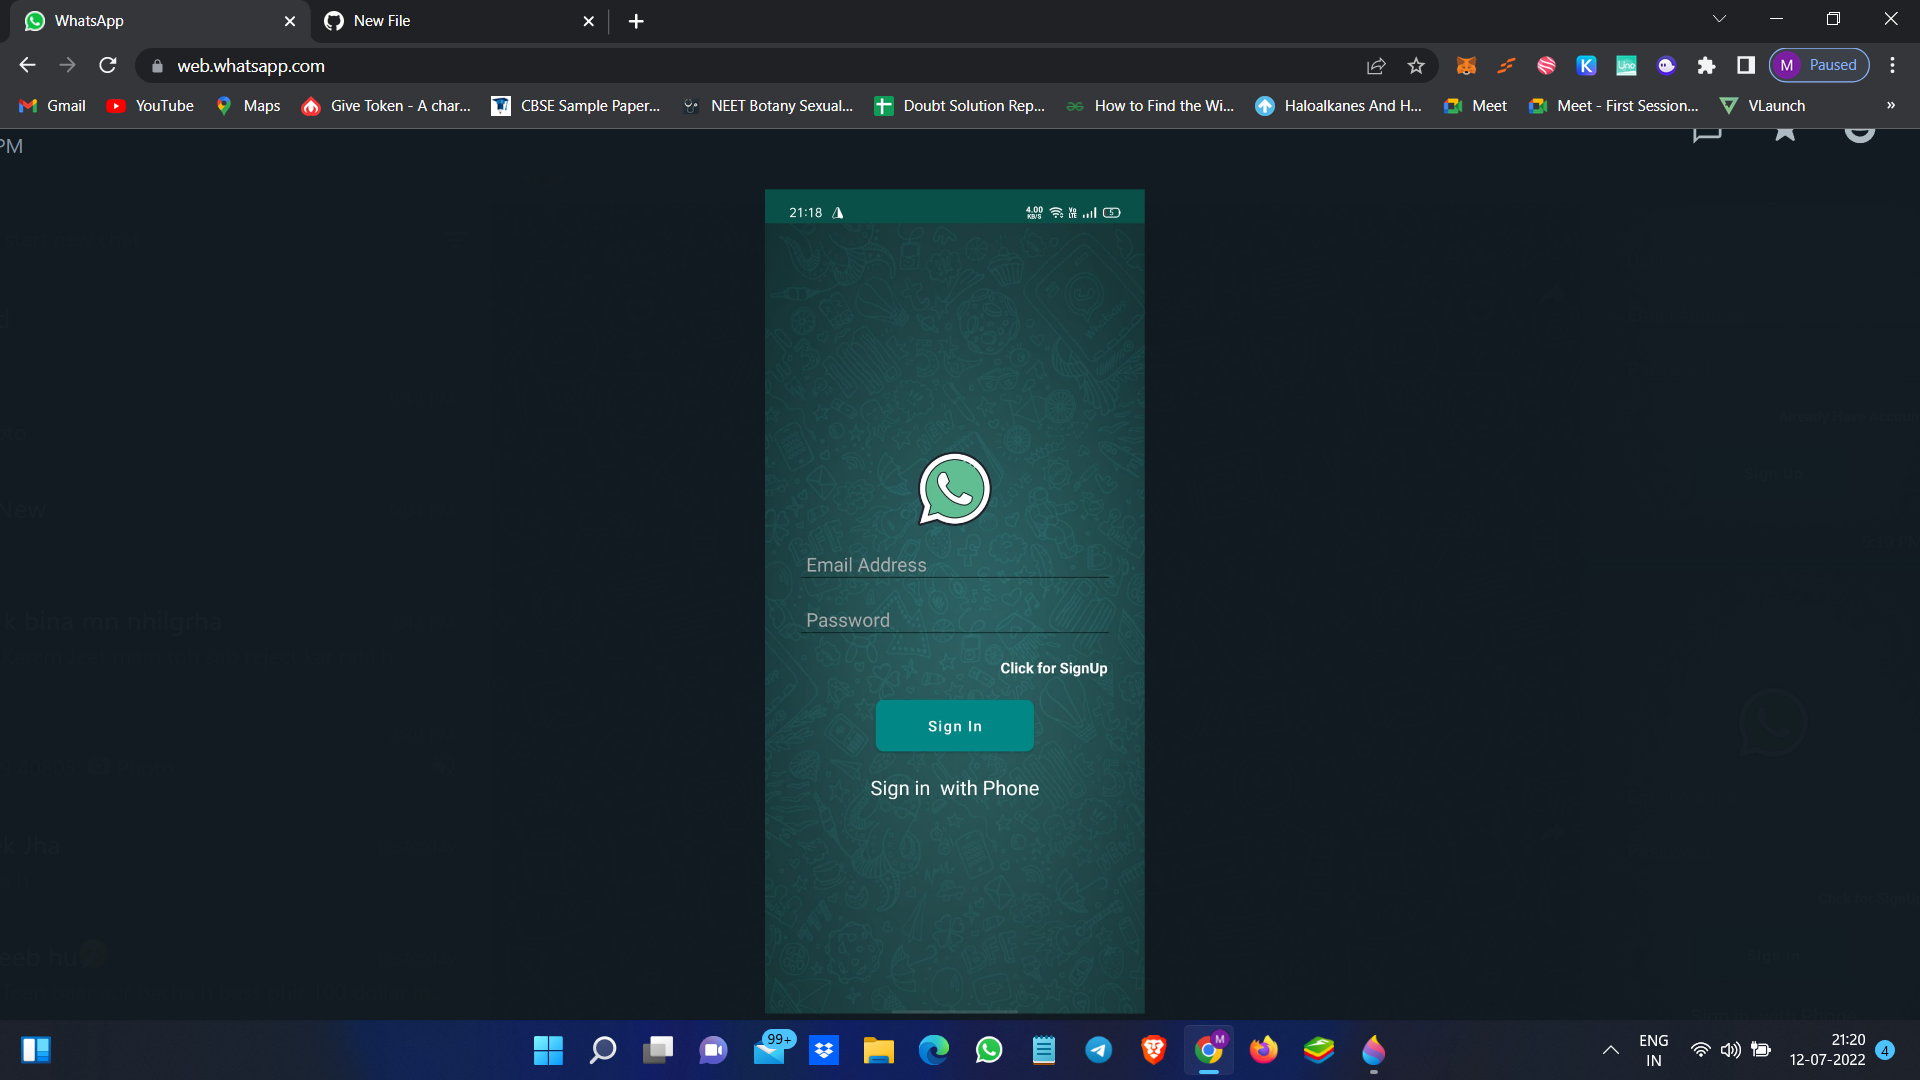Viewport: 1920px width, 1080px height.
Task: Launch Telegram from the taskbar
Action: coord(1099,1050)
